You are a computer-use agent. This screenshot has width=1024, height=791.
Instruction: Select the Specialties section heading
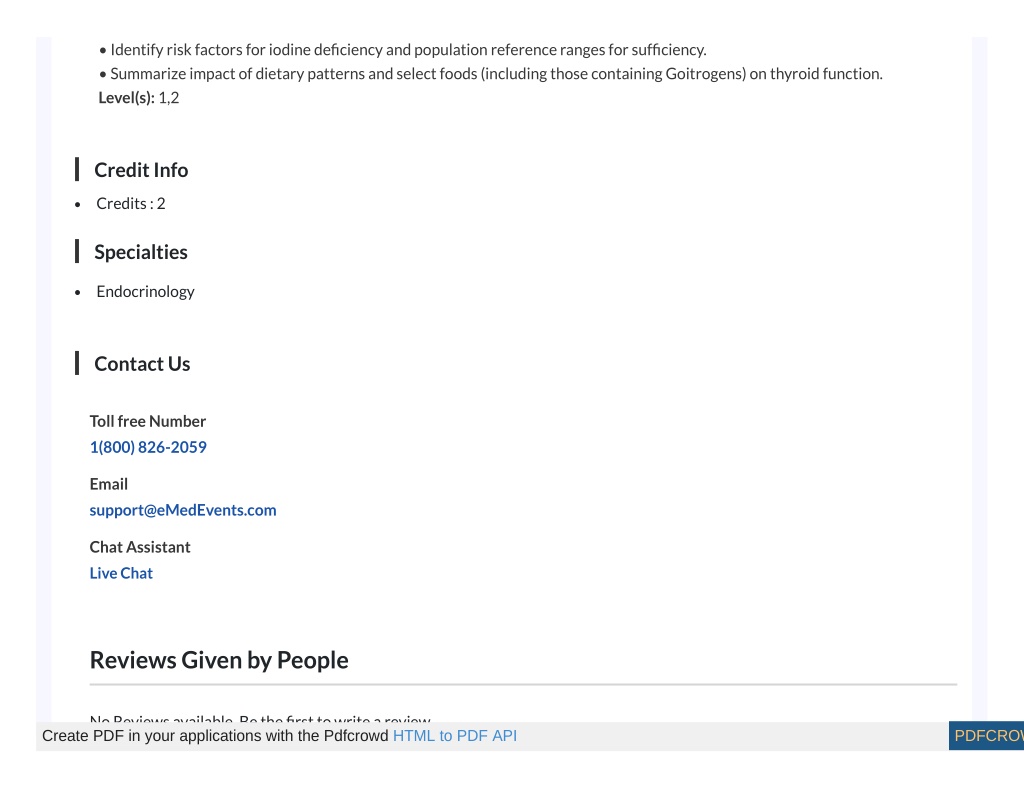[x=141, y=252]
